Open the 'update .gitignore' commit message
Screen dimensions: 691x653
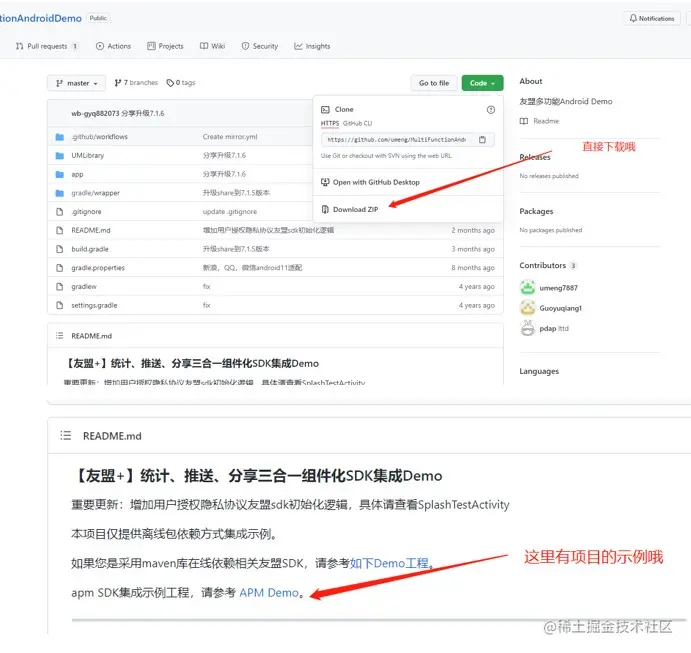click(230, 212)
